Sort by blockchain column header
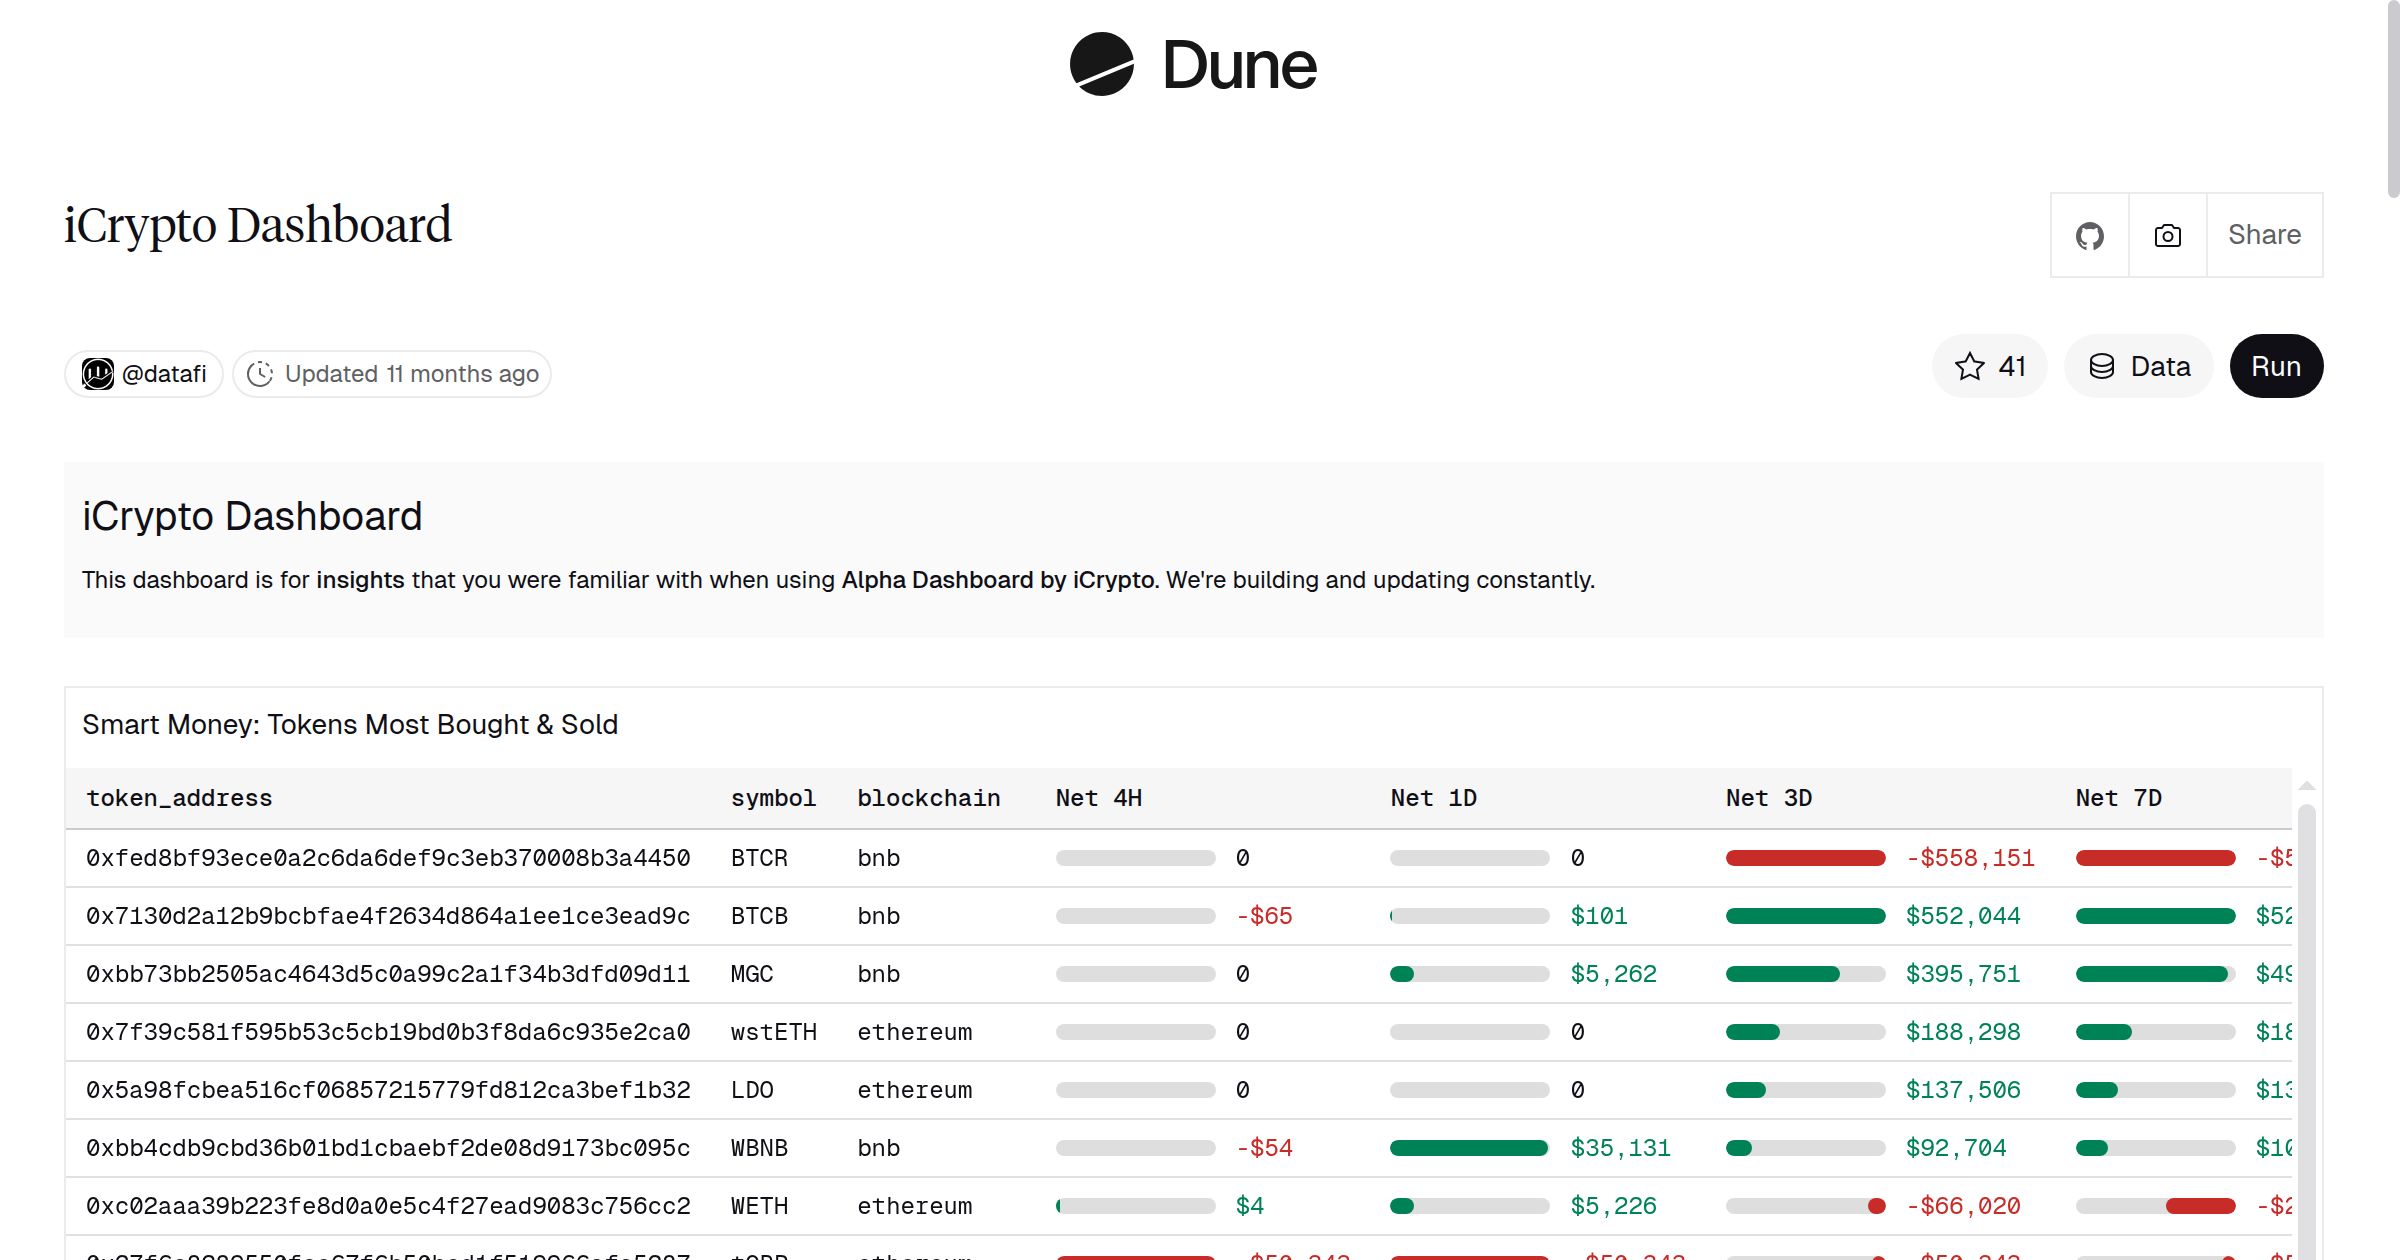Image resolution: width=2400 pixels, height=1260 pixels. tap(928, 798)
